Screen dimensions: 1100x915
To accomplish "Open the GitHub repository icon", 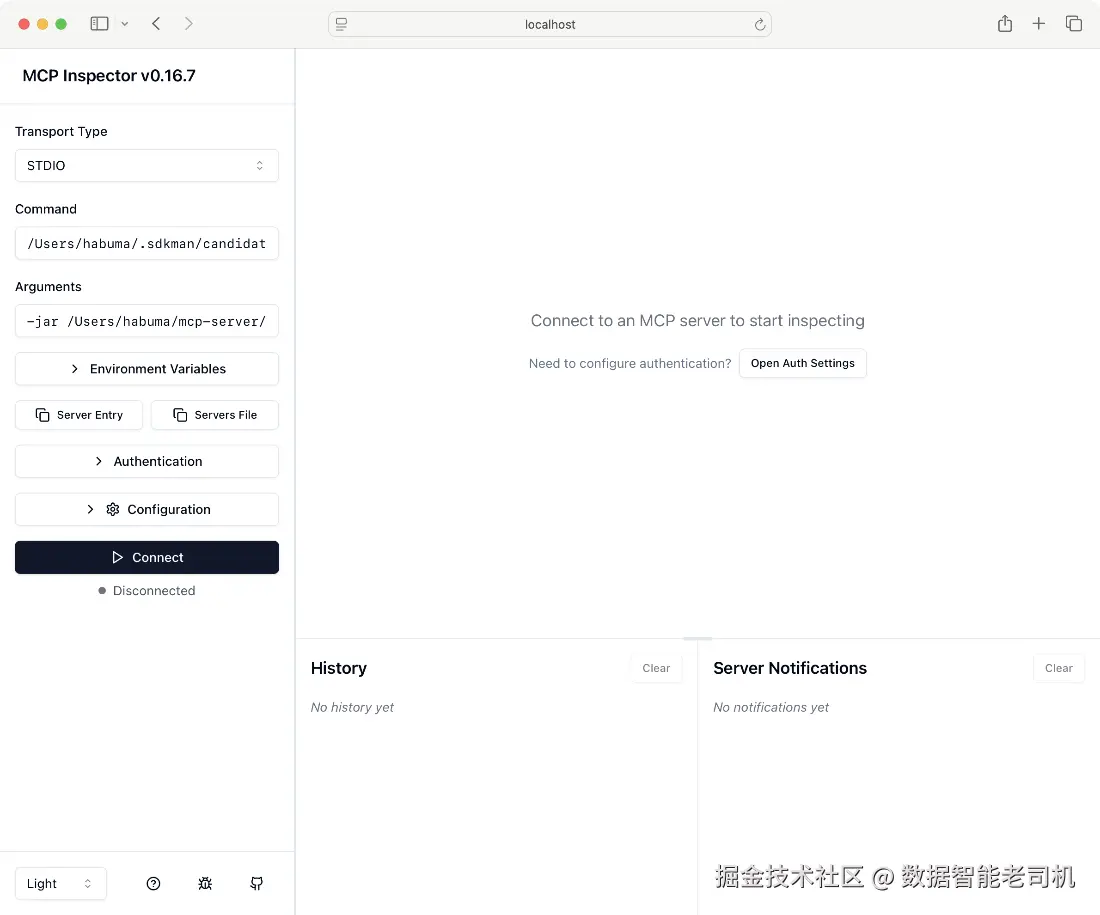I will click(257, 883).
